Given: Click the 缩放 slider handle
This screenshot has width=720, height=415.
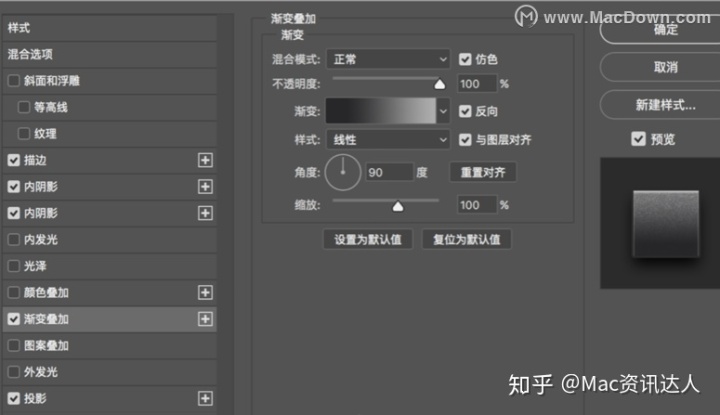Looking at the screenshot, I should 398,207.
